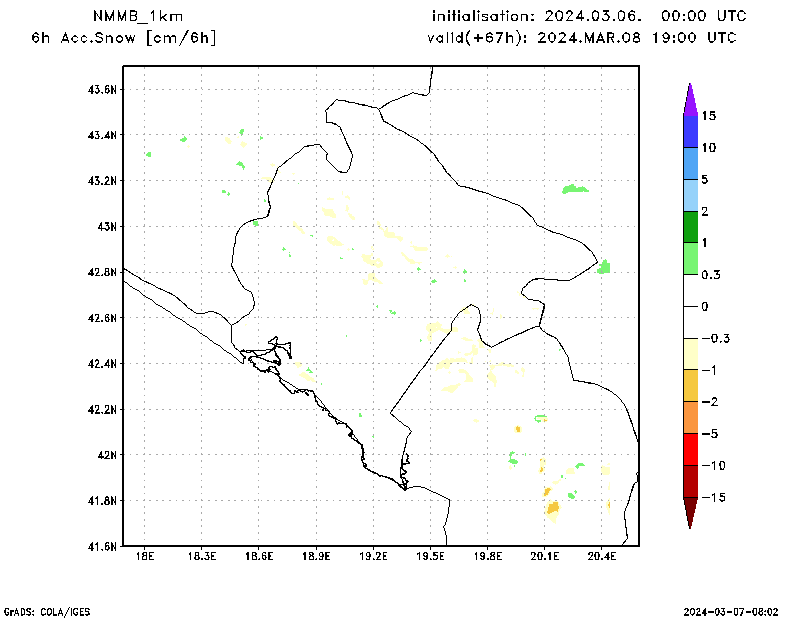
Task: Click the '19.5E' longitude label
Action: pyautogui.click(x=430, y=556)
